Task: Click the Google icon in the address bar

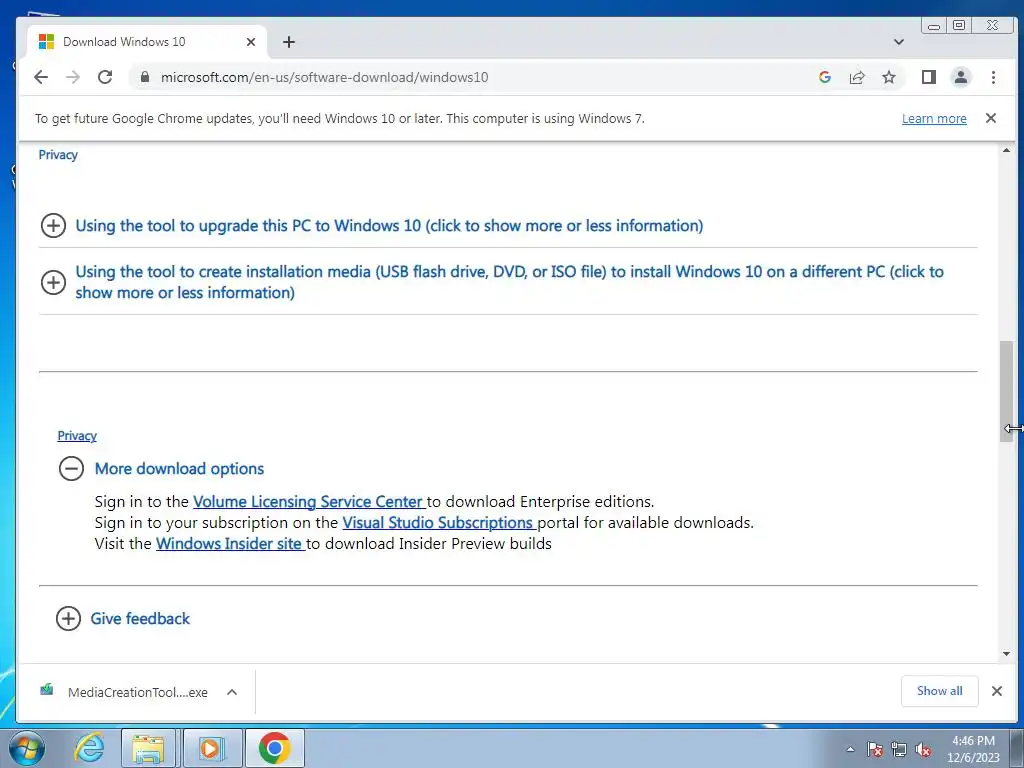Action: (825, 77)
